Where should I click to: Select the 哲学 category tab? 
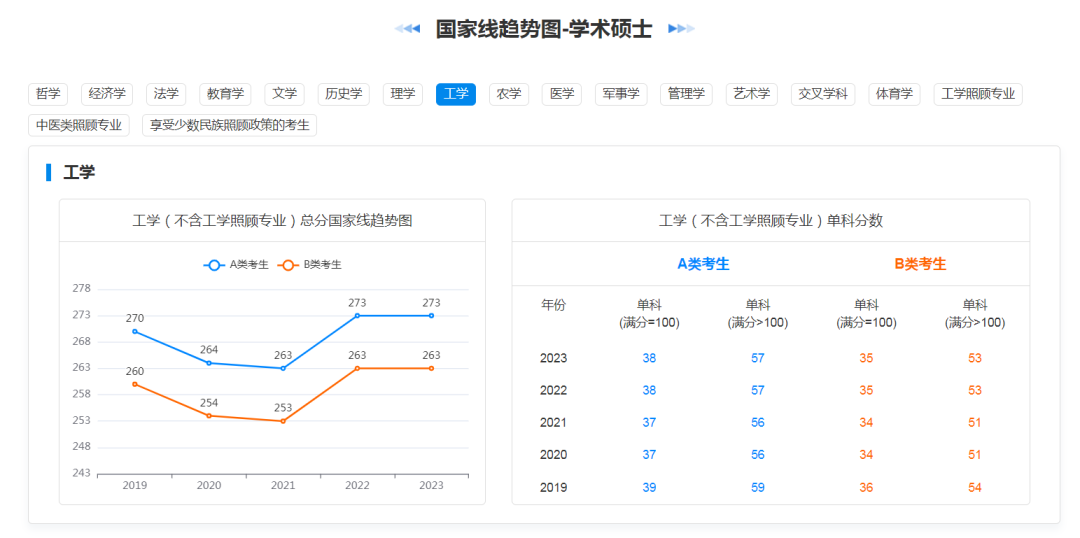[48, 94]
